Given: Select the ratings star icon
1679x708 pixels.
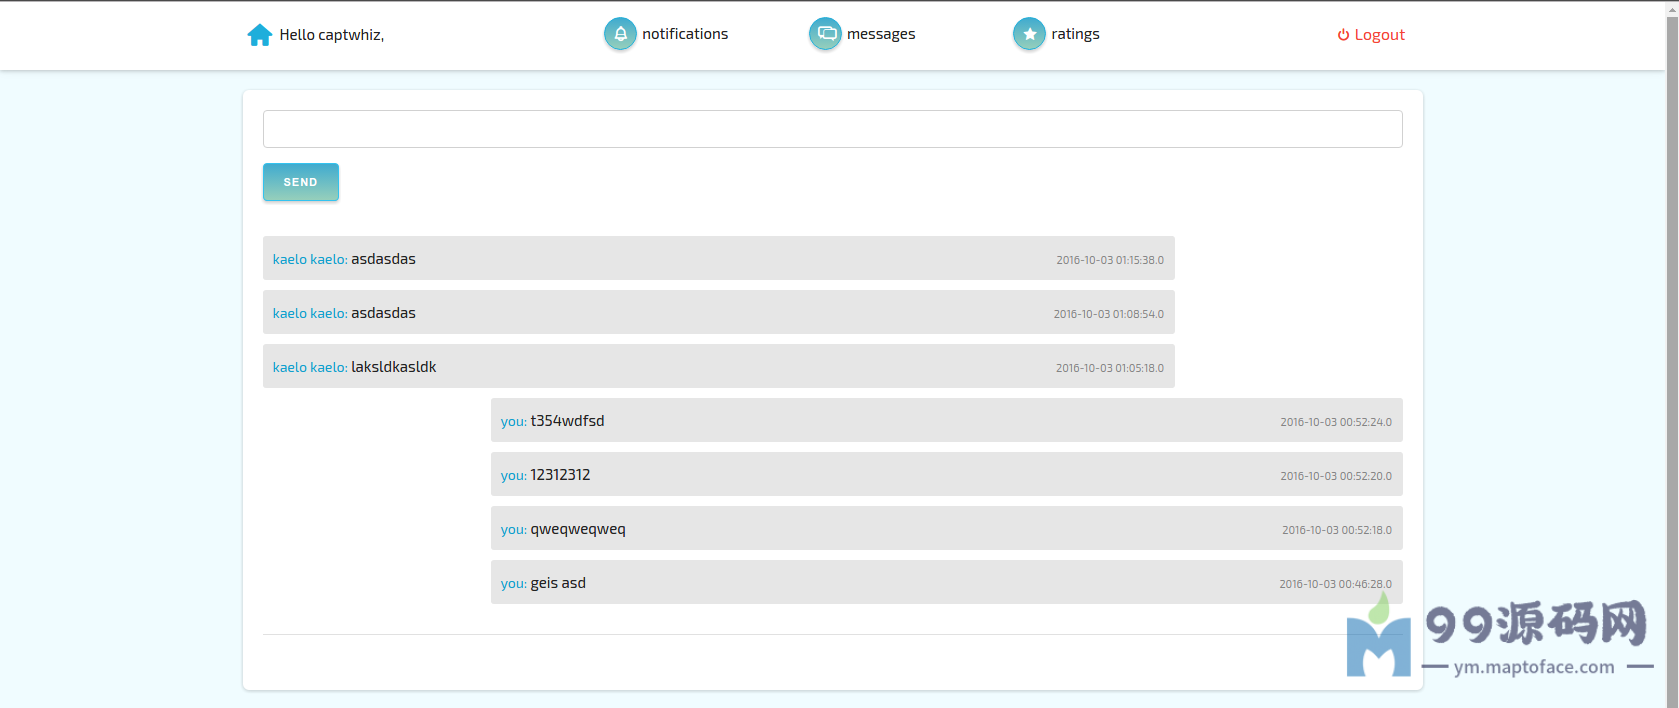Looking at the screenshot, I should click(x=1029, y=34).
